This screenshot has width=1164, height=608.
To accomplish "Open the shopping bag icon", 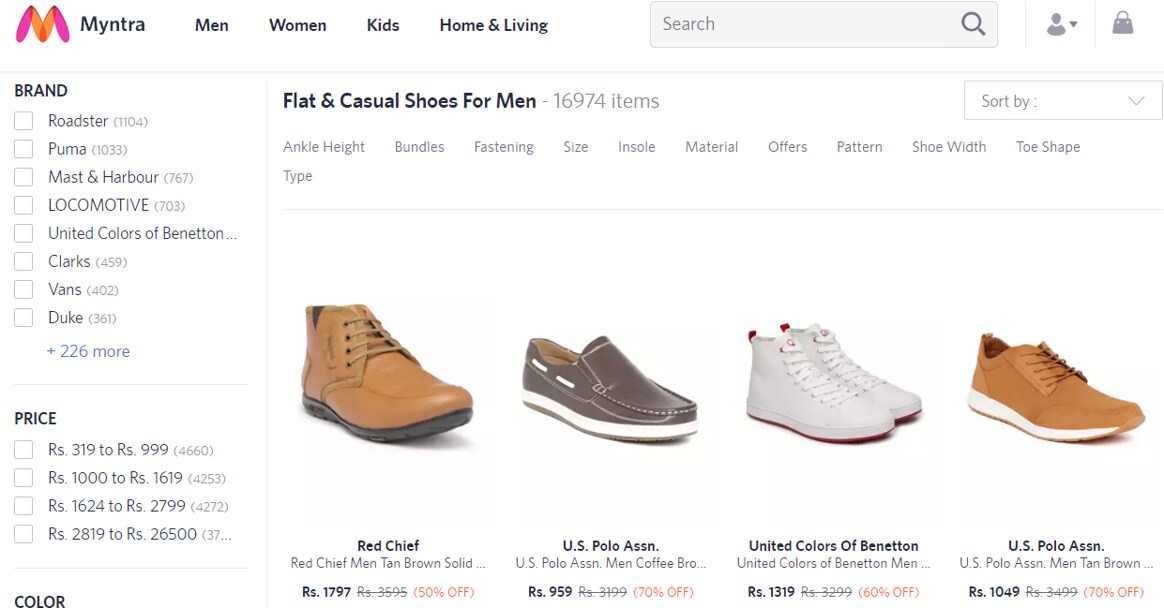I will click(x=1123, y=24).
